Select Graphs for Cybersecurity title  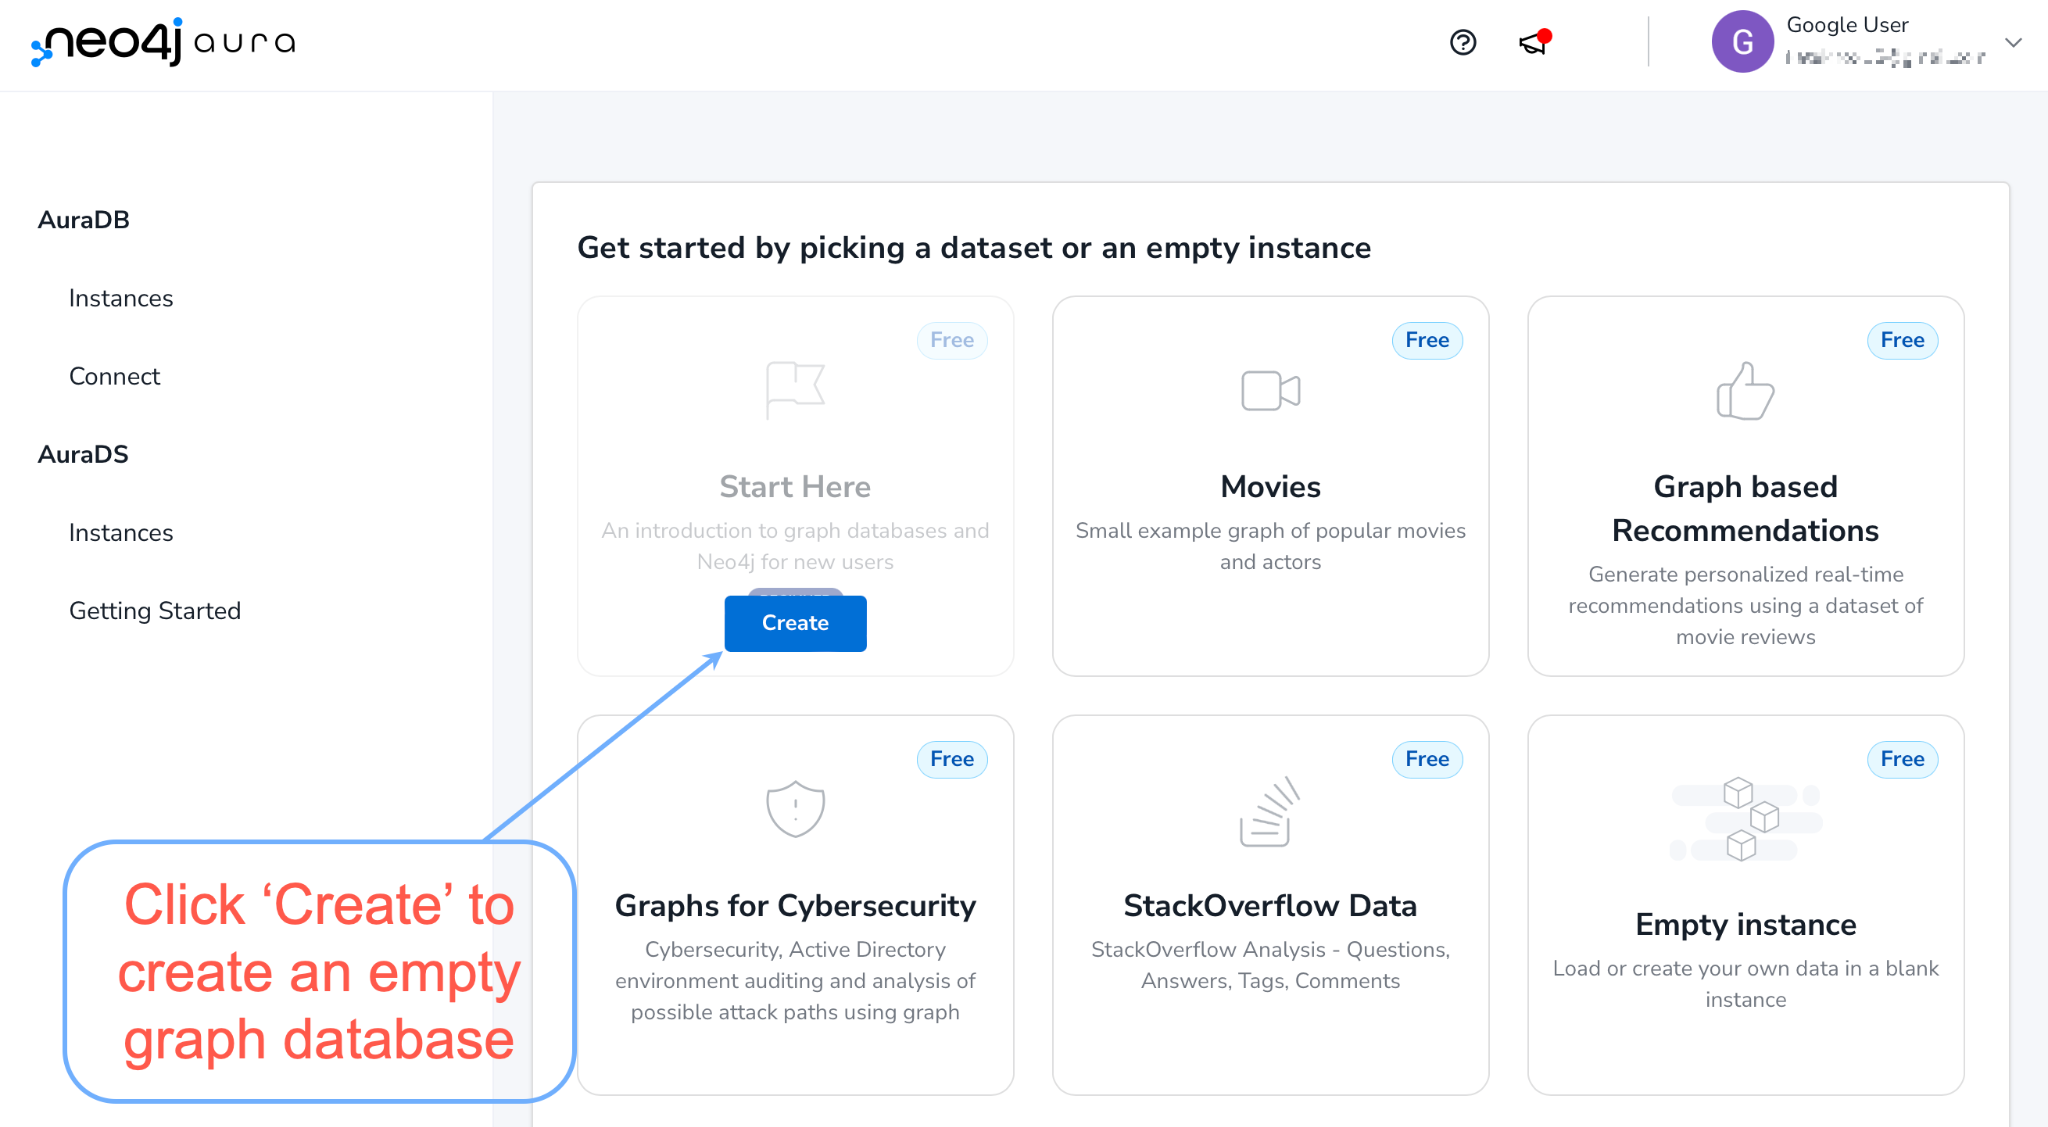[x=795, y=906]
